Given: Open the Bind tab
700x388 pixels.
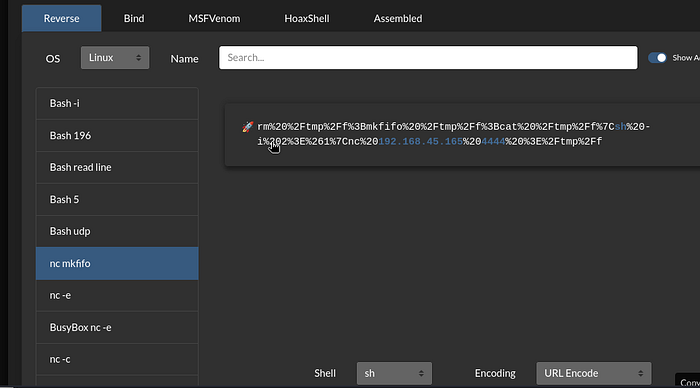Looking at the screenshot, I should [x=134, y=18].
